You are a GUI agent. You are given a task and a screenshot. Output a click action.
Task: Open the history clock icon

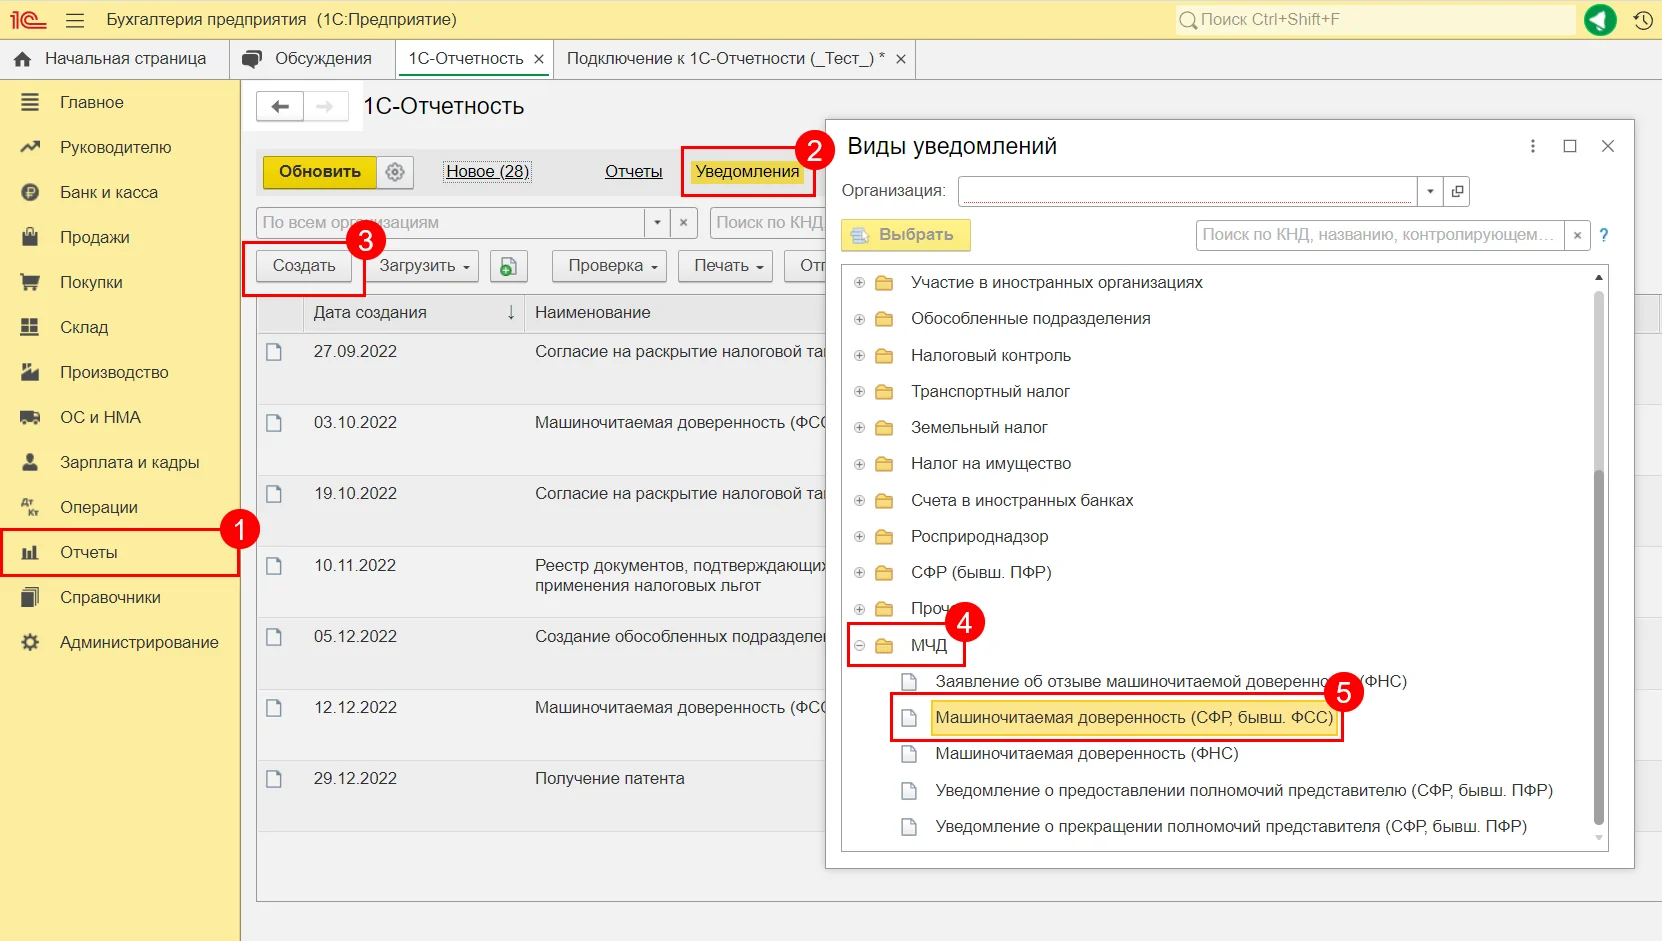pos(1642,20)
